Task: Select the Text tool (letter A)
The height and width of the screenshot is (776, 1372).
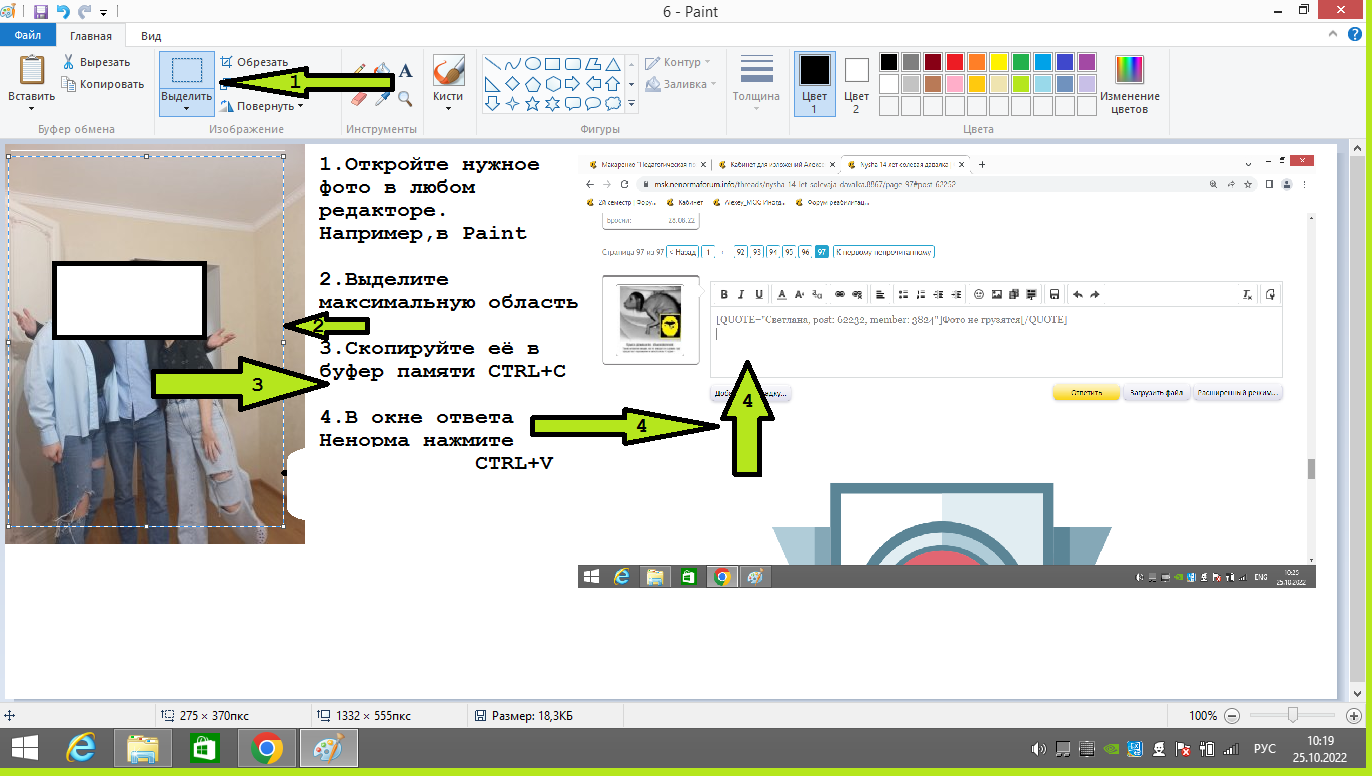Action: click(x=406, y=71)
